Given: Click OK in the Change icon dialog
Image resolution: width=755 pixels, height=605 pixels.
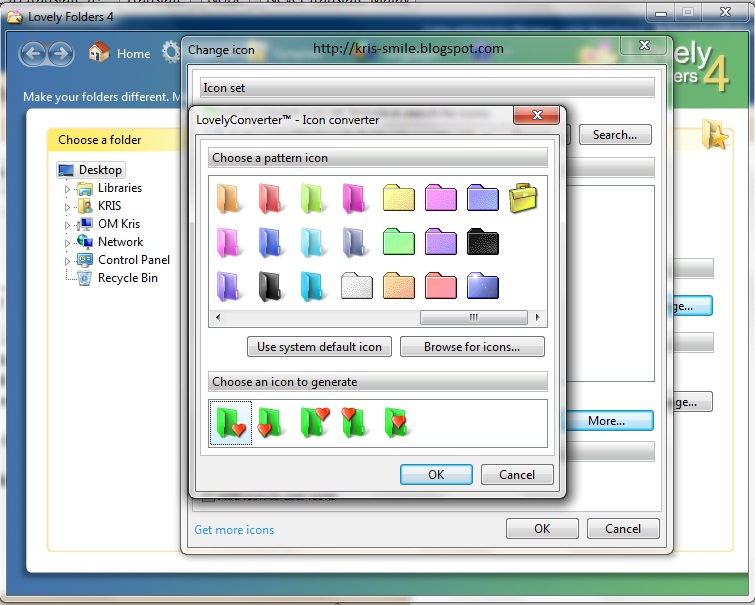Looking at the screenshot, I should [x=542, y=528].
